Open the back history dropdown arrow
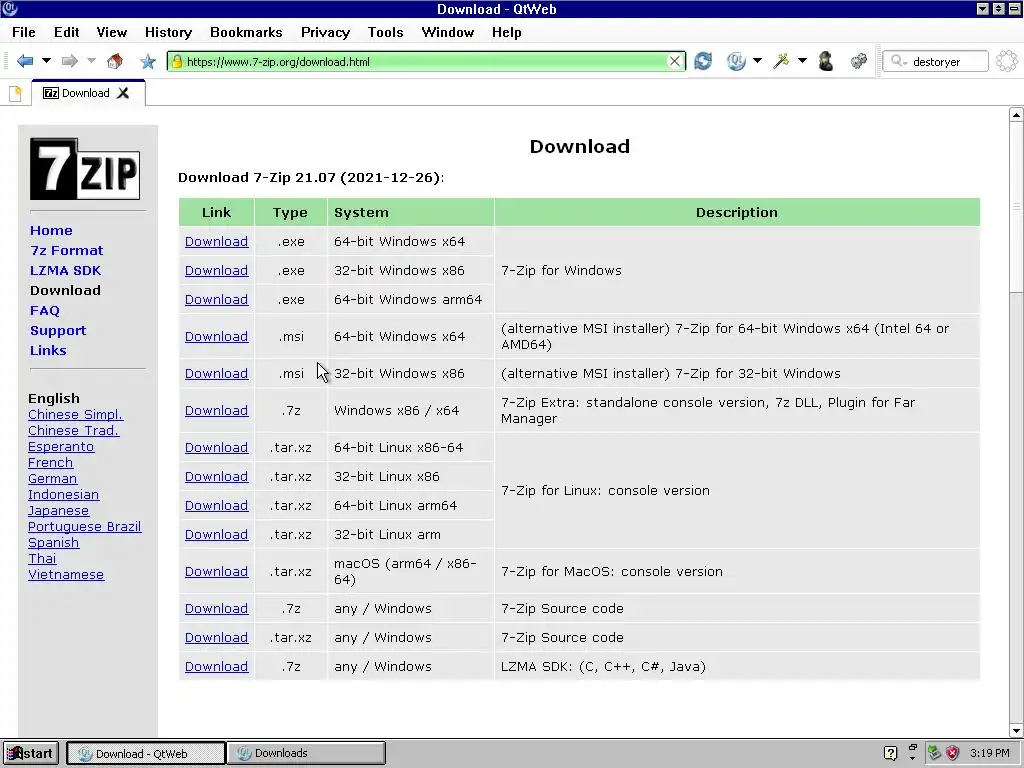1024x768 pixels. coord(46,61)
